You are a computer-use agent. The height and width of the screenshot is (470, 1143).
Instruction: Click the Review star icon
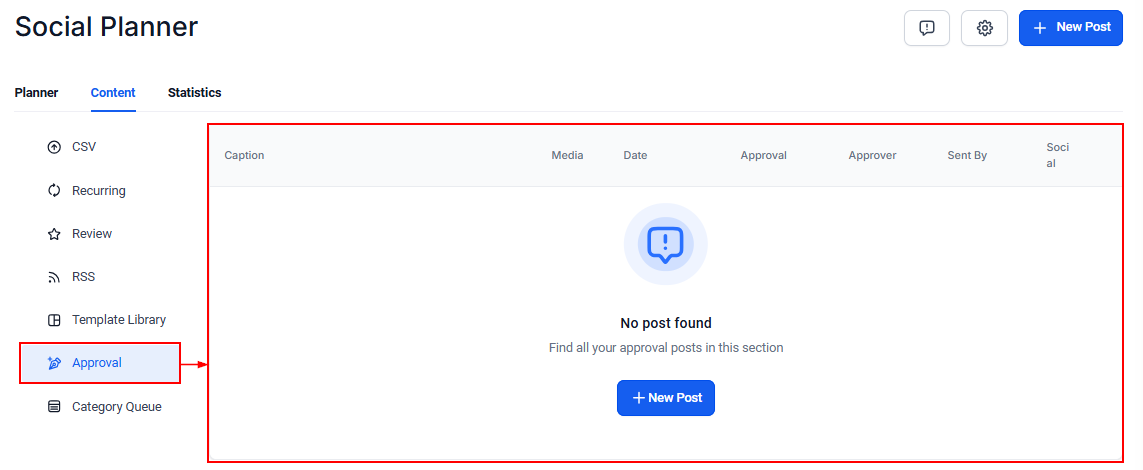[54, 234]
